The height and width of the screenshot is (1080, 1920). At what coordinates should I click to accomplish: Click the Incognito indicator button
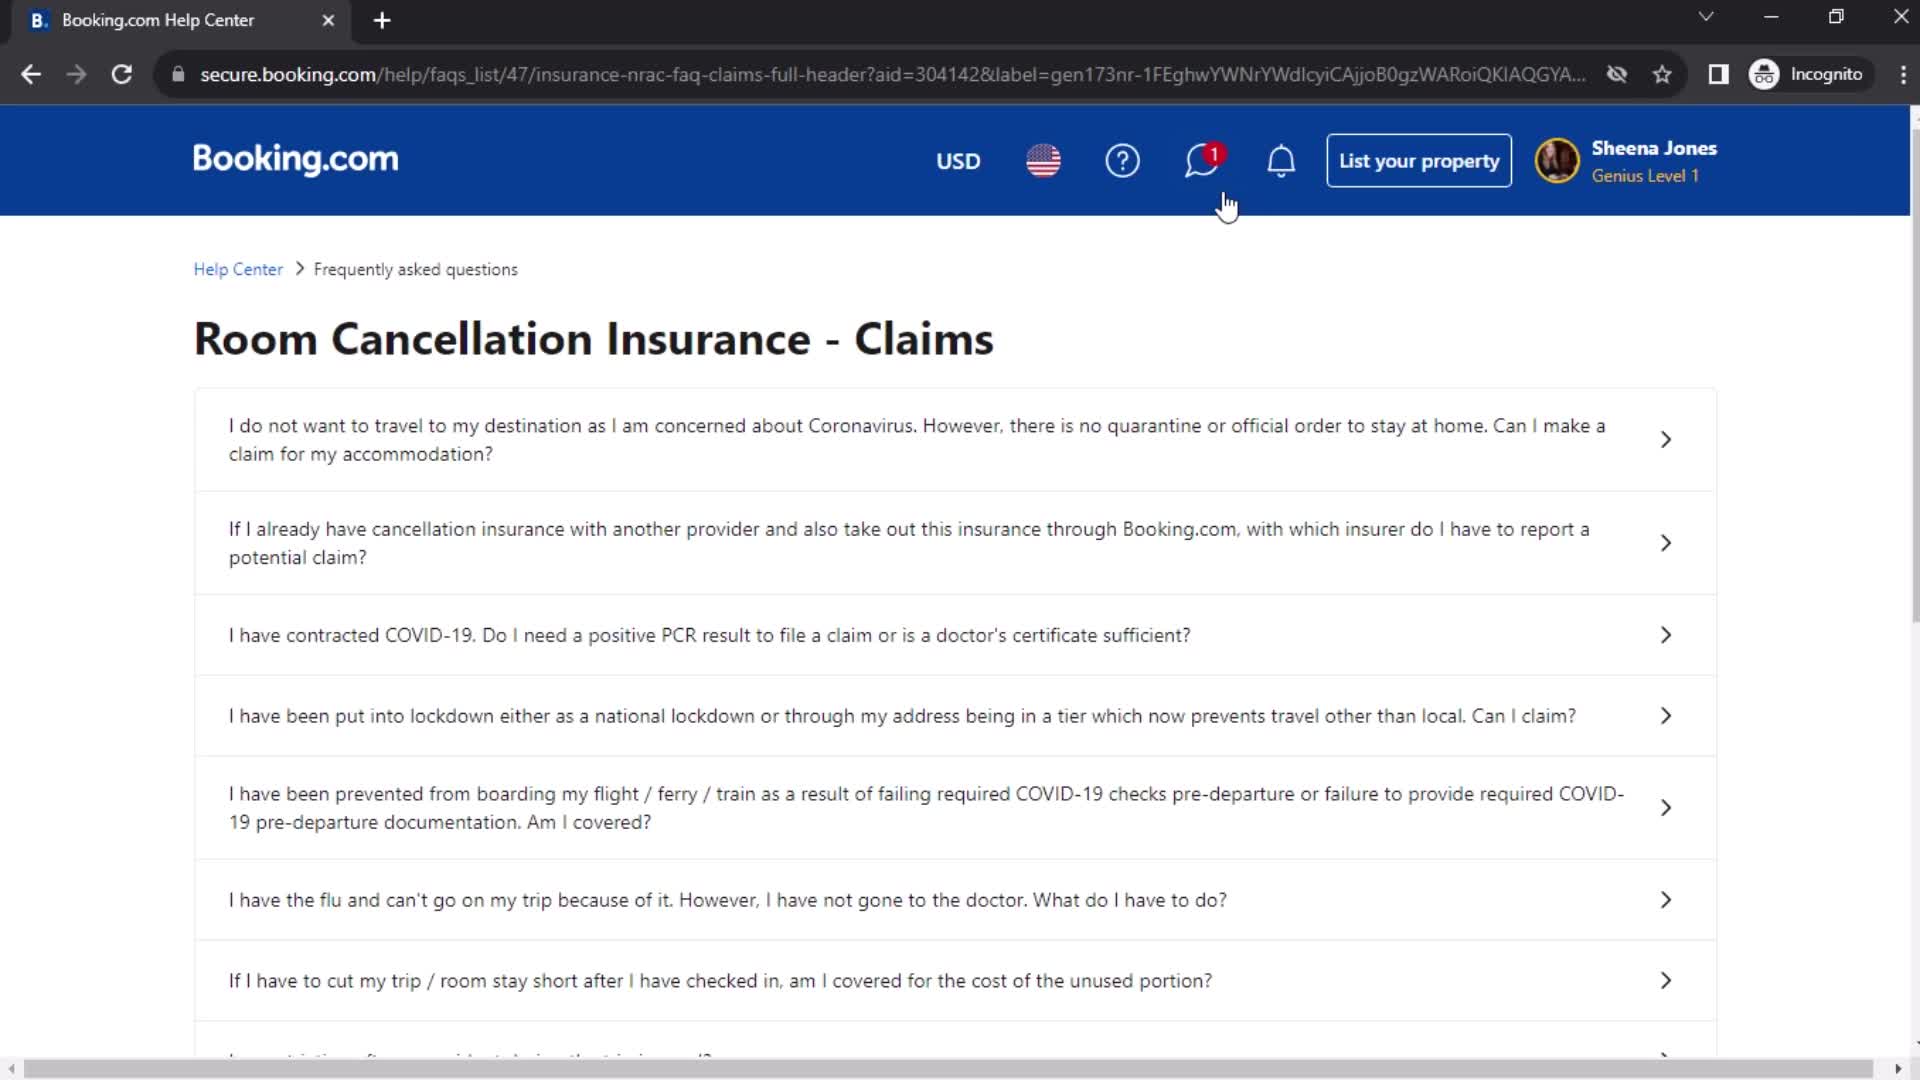coord(1808,74)
